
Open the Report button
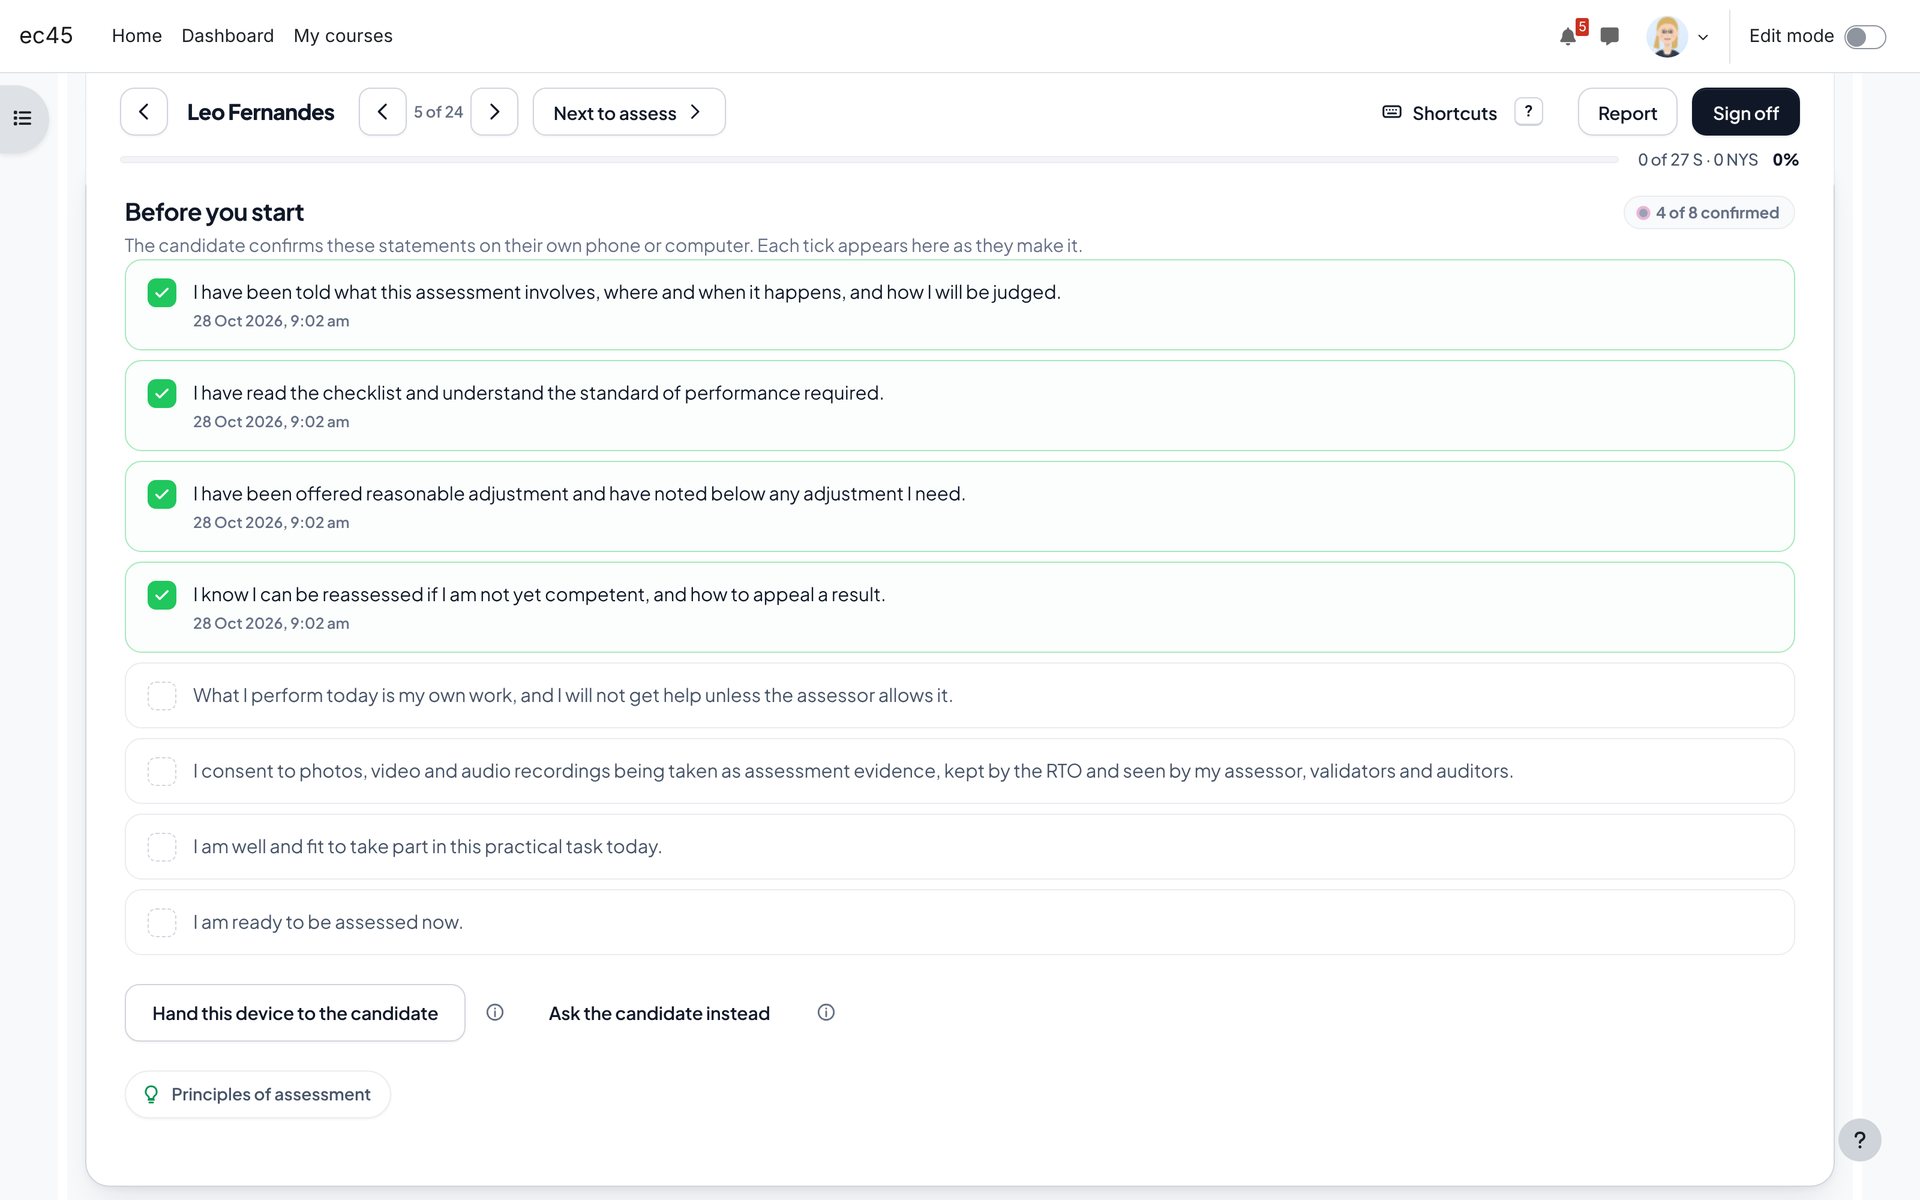[x=1627, y=112]
